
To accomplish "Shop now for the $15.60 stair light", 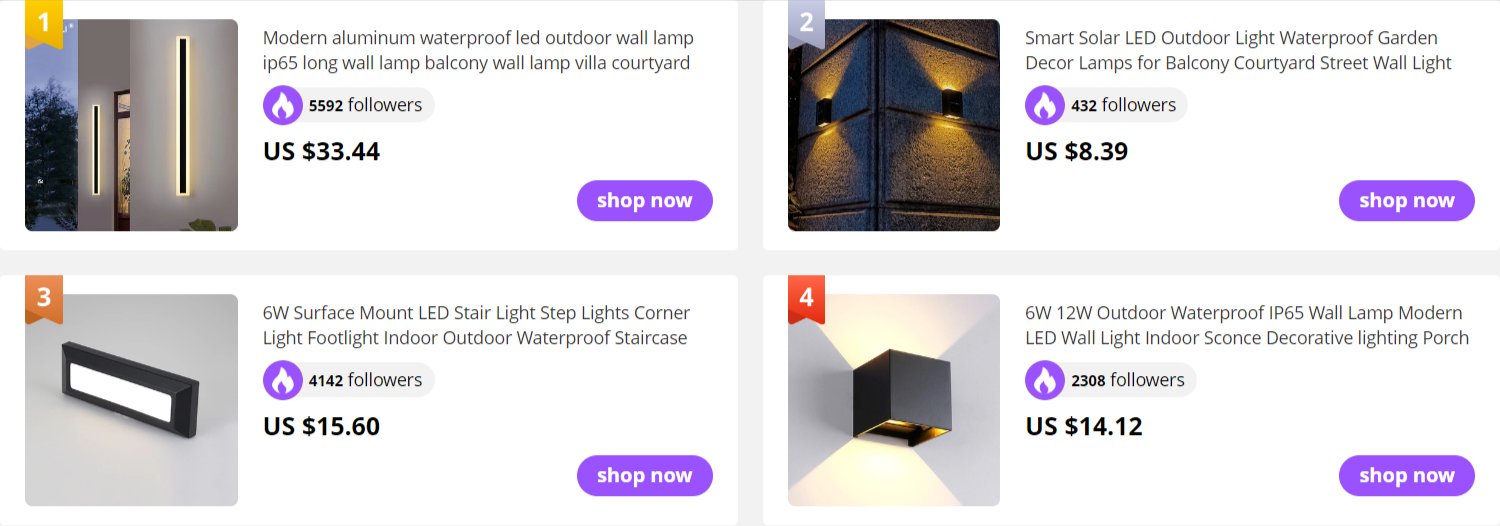I will (x=645, y=476).
